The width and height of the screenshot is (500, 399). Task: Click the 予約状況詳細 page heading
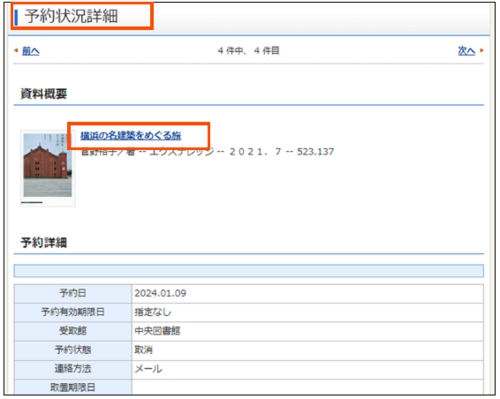(71, 16)
